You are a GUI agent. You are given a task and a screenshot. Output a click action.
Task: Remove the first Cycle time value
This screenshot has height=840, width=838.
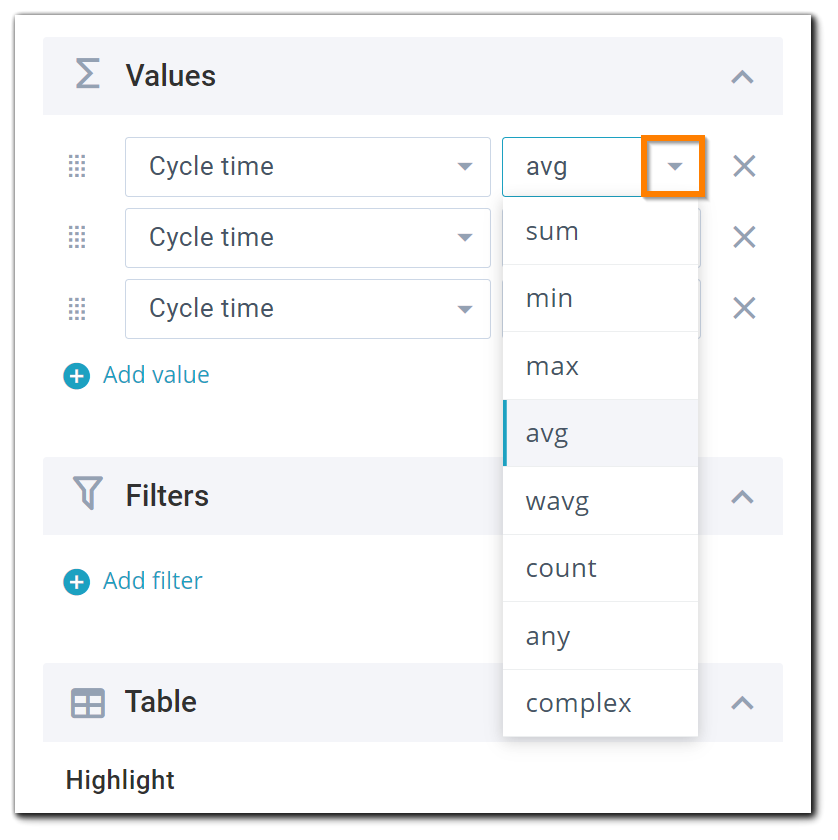(x=744, y=166)
